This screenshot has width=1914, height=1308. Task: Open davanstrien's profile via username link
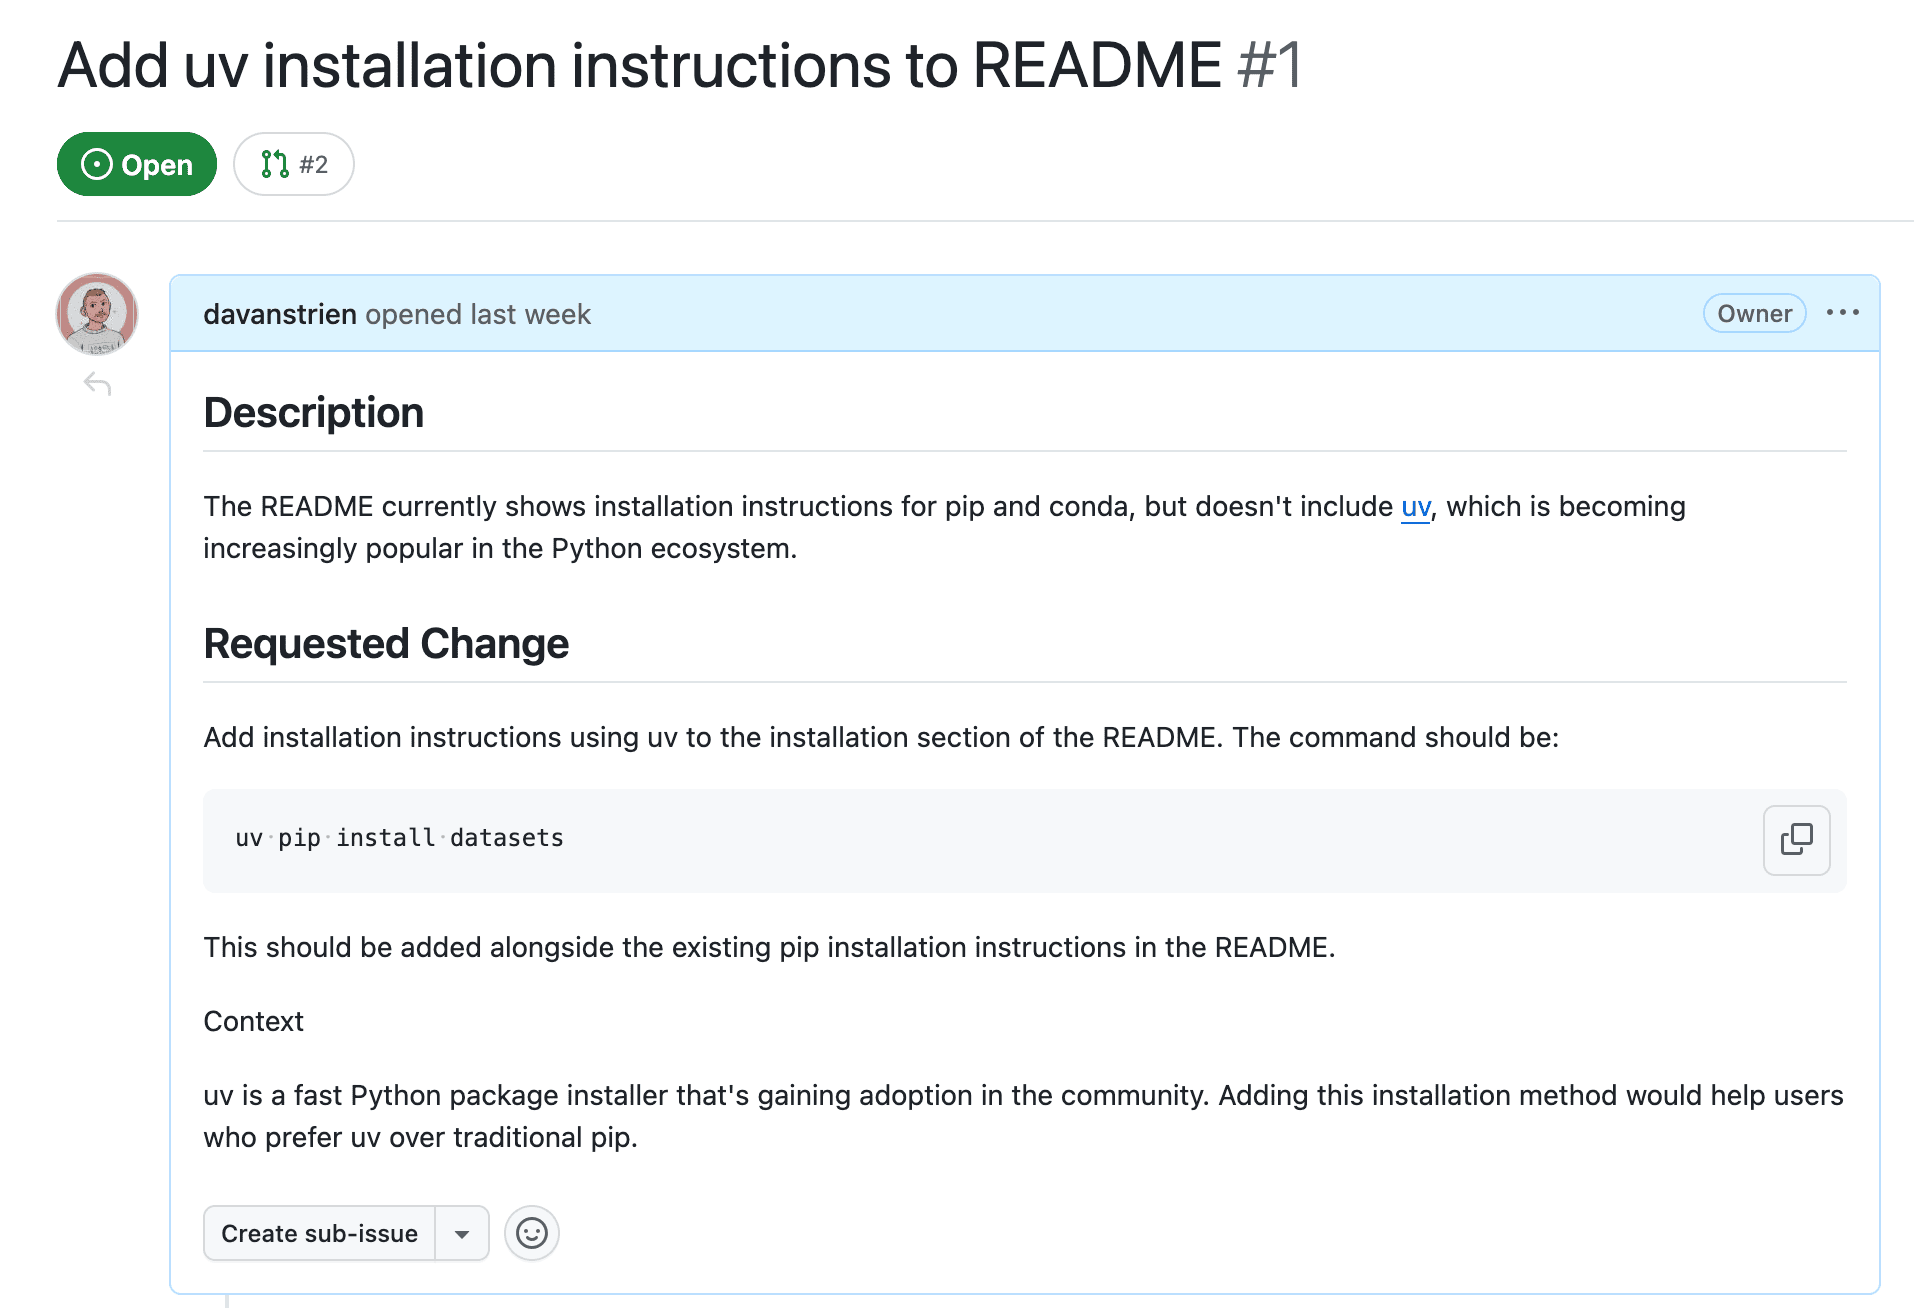(x=279, y=313)
